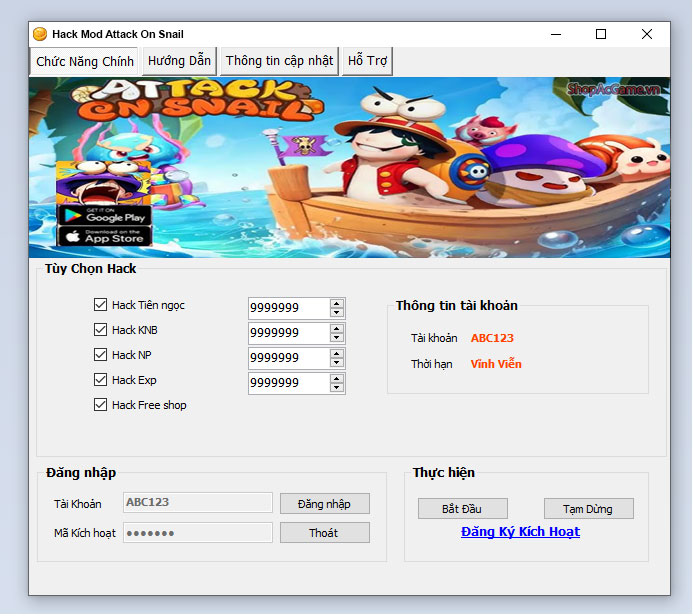
Task: Toggle the Hack Free shop checkbox
Action: coord(100,404)
